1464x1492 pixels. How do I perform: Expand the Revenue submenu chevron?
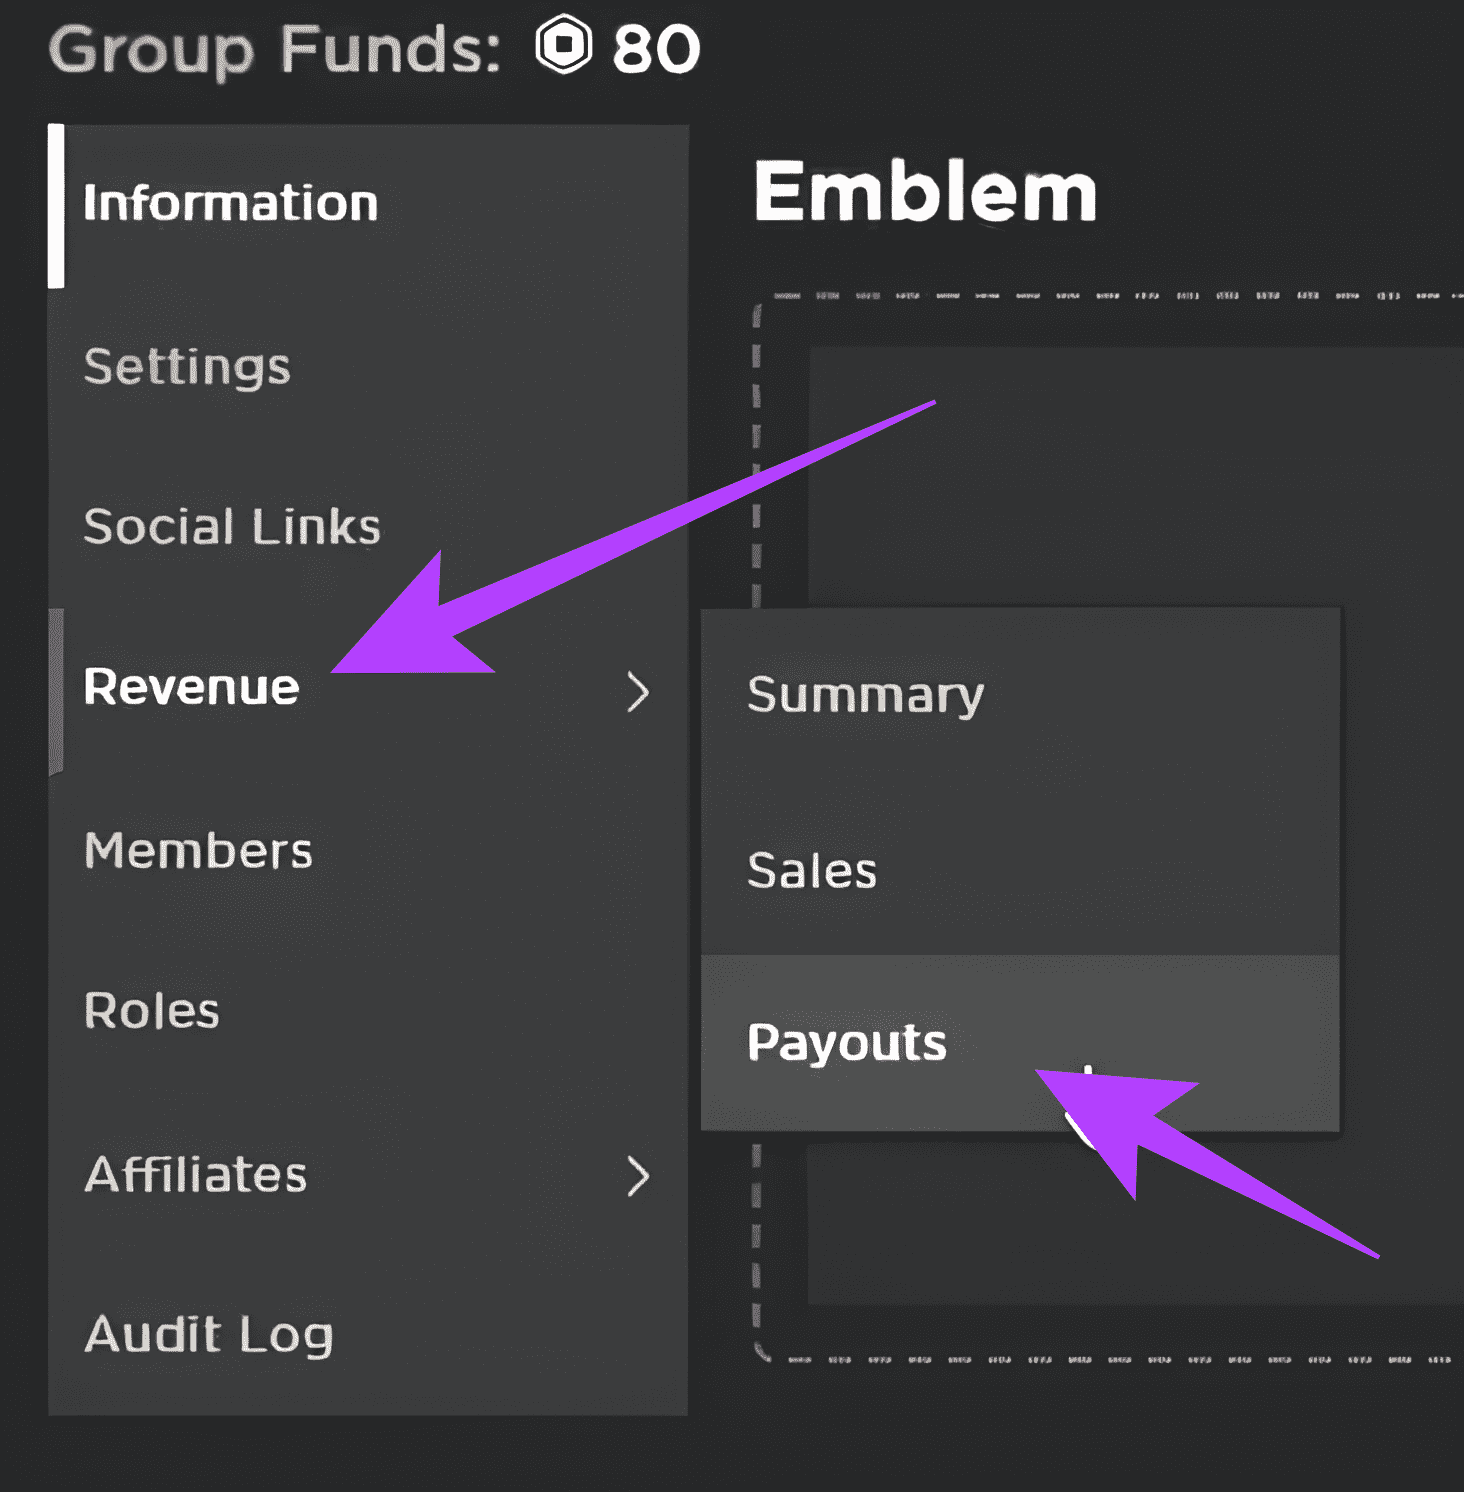[x=637, y=692]
